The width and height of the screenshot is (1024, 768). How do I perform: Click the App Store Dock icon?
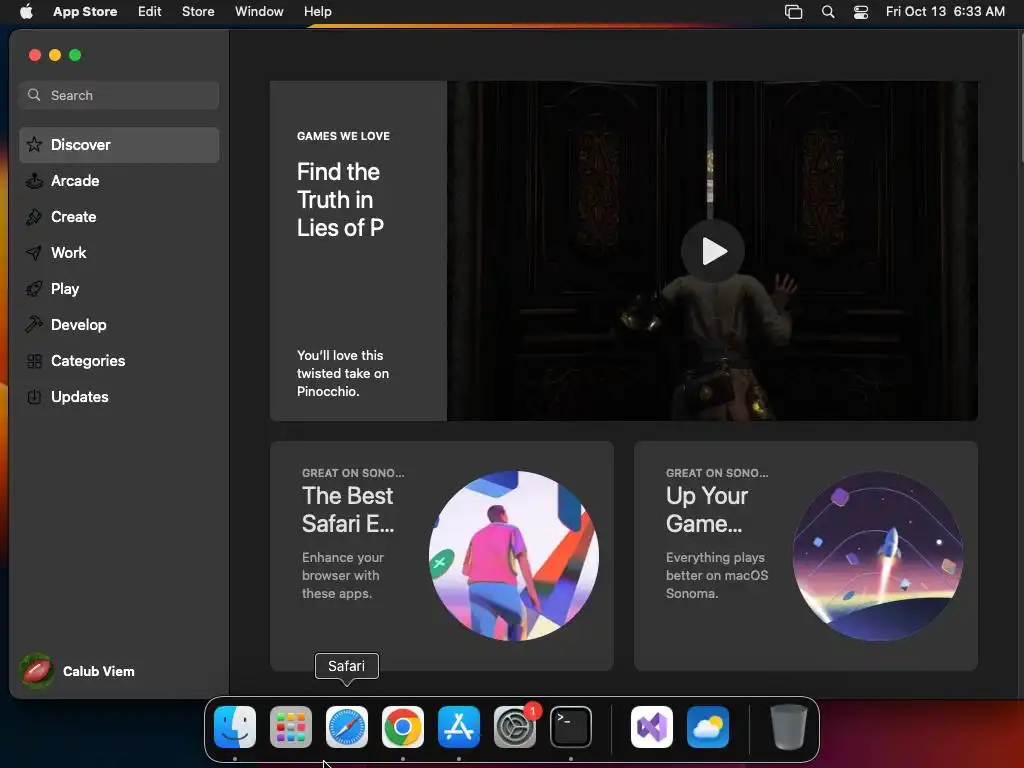(458, 726)
